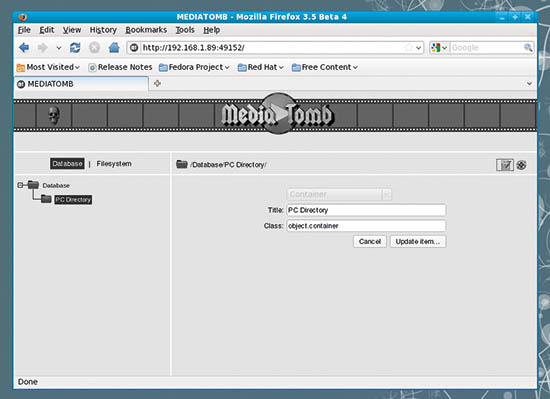Open a new tab with plus icon
This screenshot has height=399, width=550.
(157, 83)
